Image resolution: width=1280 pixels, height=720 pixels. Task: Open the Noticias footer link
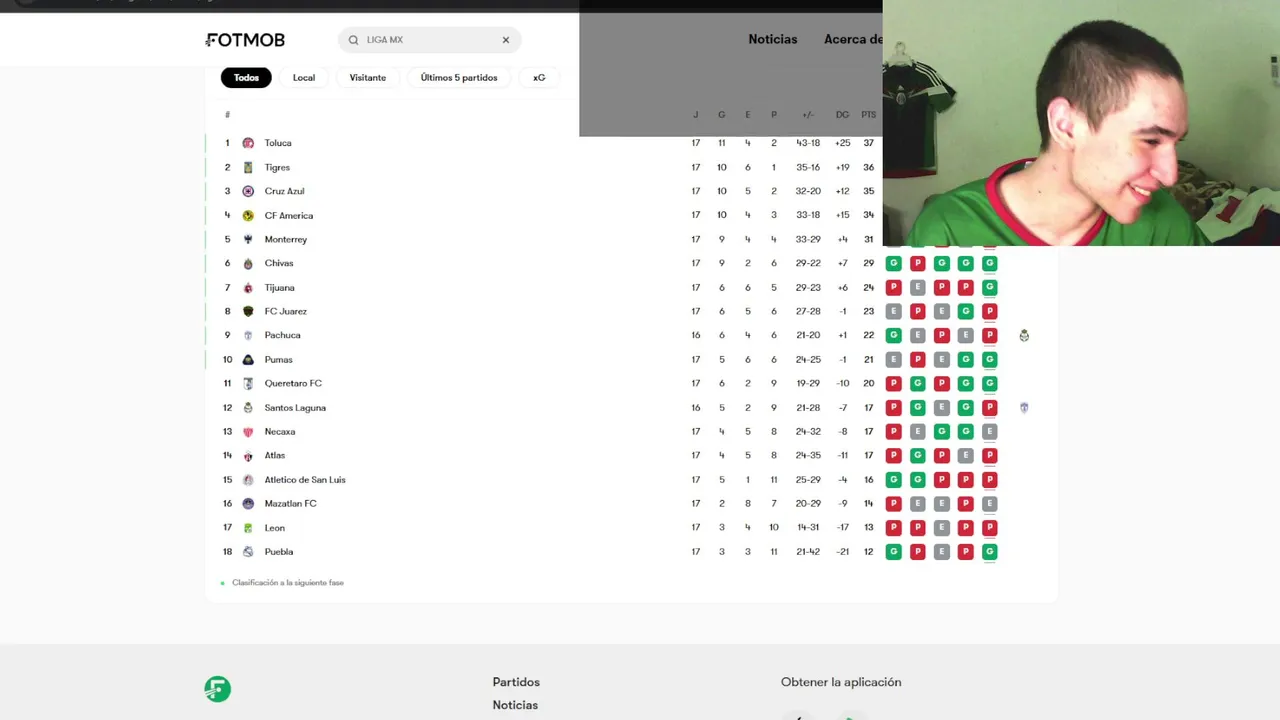pos(515,705)
